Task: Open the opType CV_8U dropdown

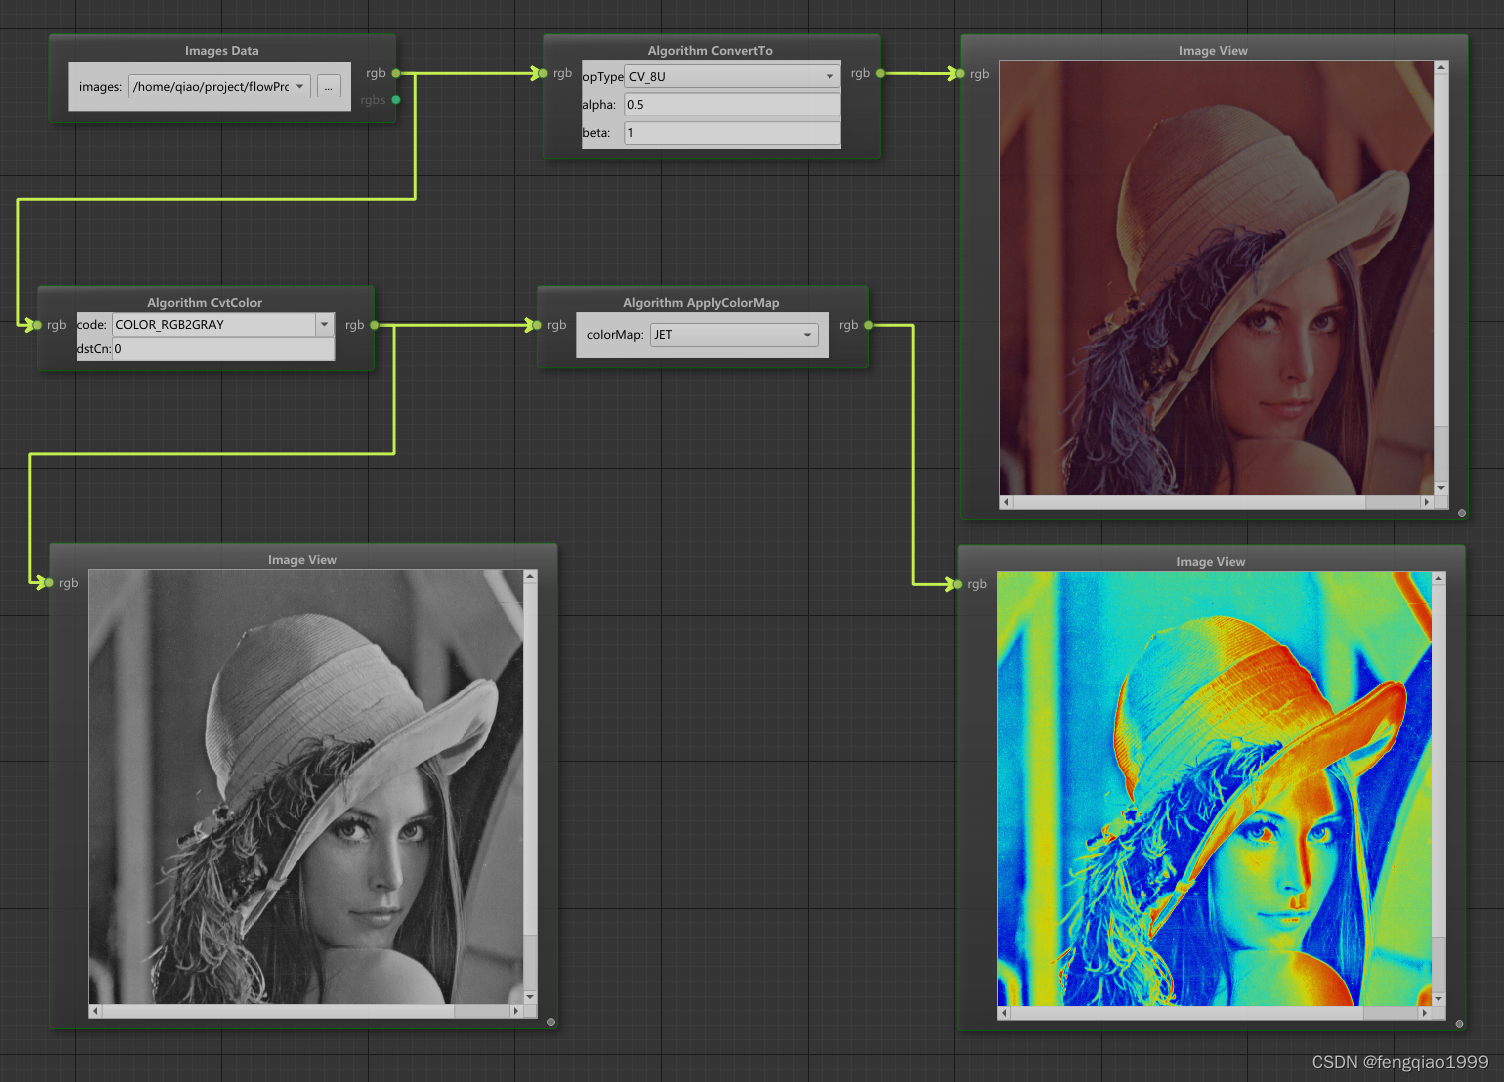Action: [732, 76]
